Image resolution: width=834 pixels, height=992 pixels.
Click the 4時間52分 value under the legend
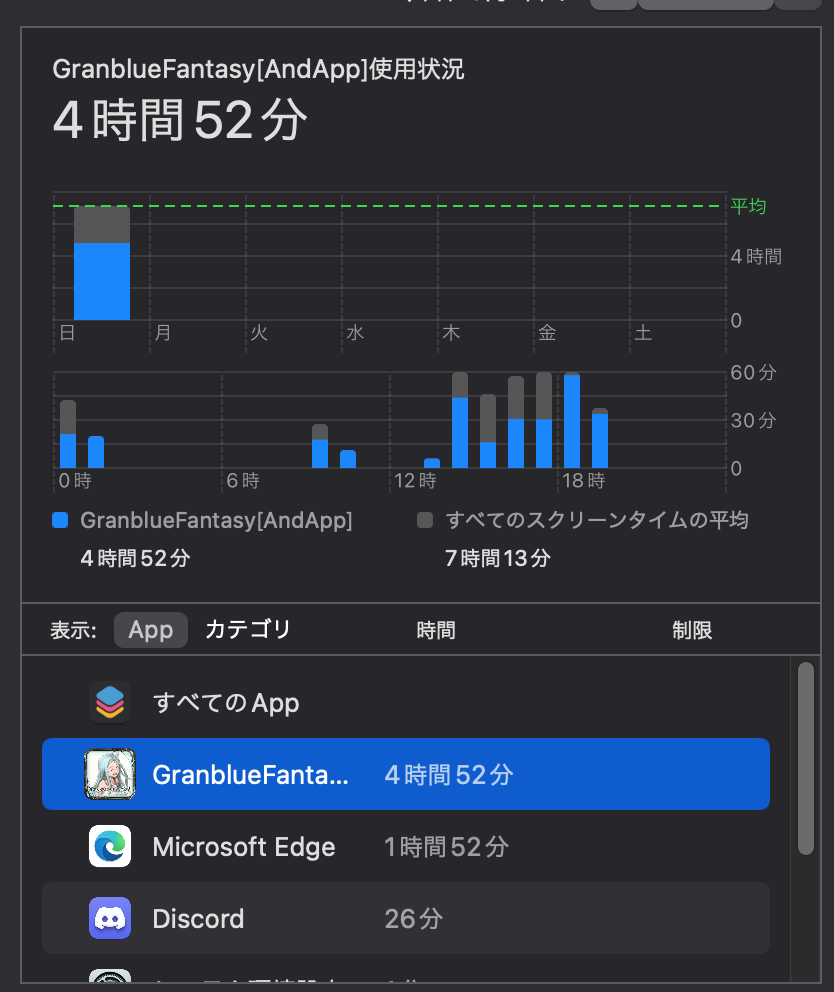coord(135,558)
